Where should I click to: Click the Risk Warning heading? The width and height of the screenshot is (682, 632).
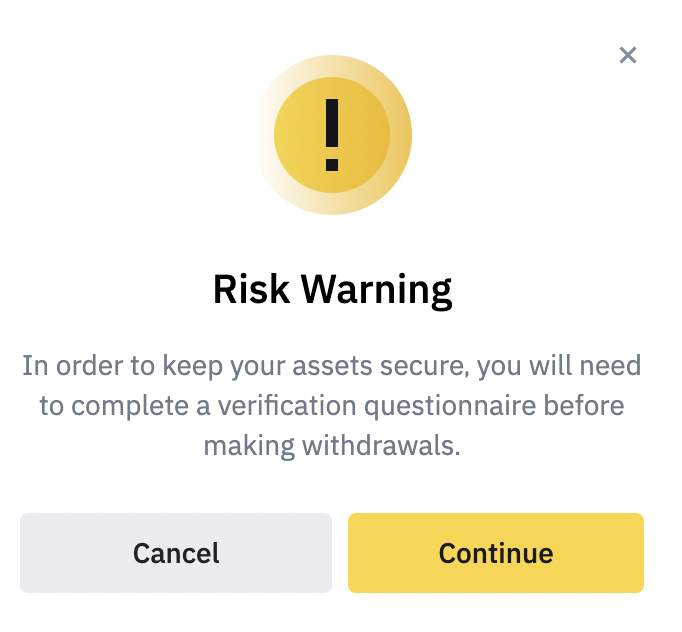point(332,290)
